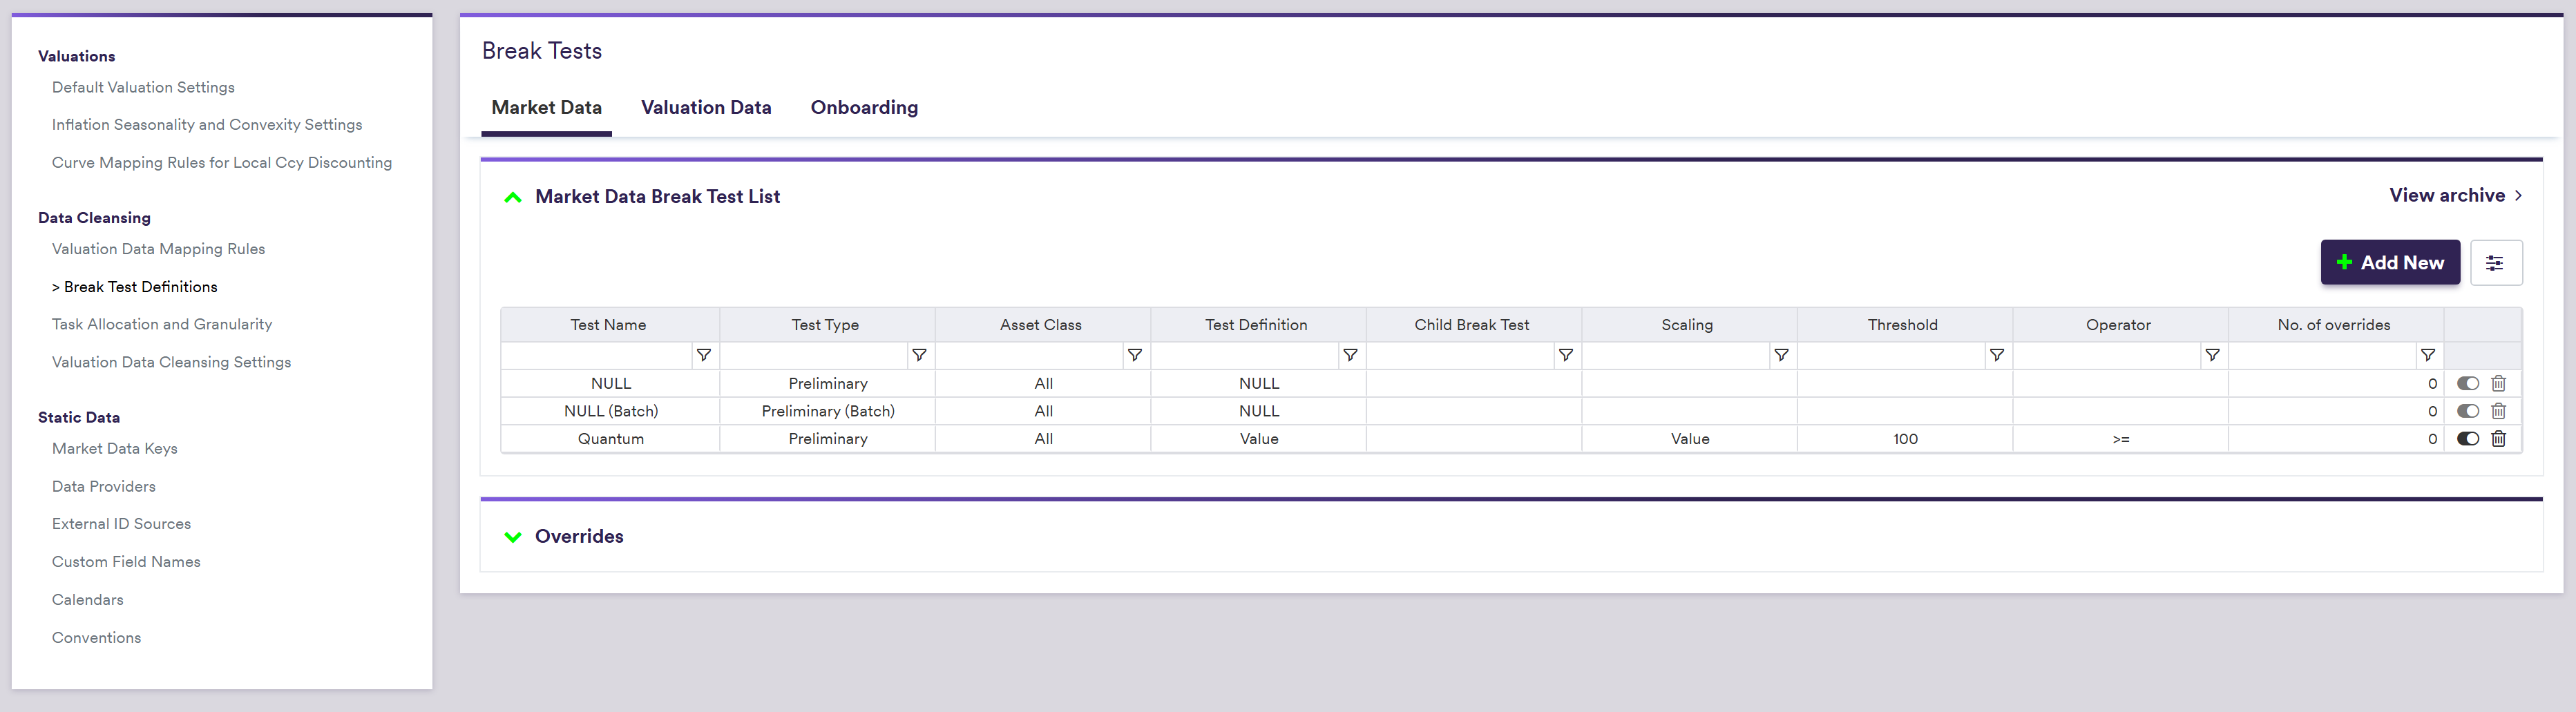
Task: Open the table column settings icon
Action: pyautogui.click(x=2495, y=263)
